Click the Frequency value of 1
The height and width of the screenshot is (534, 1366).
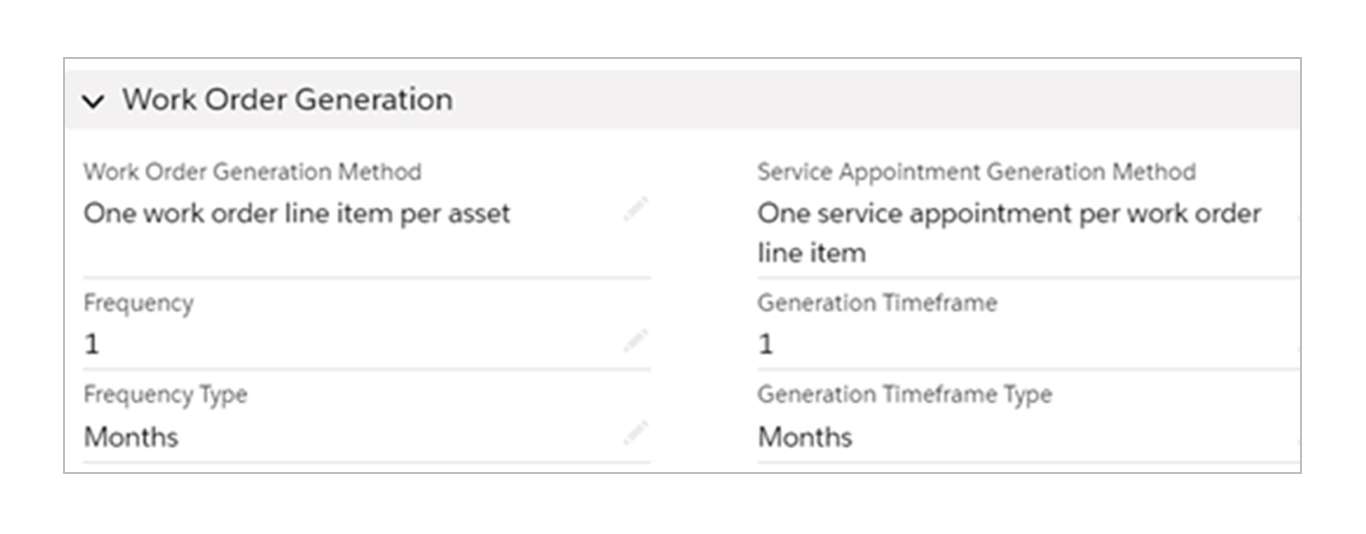click(92, 345)
